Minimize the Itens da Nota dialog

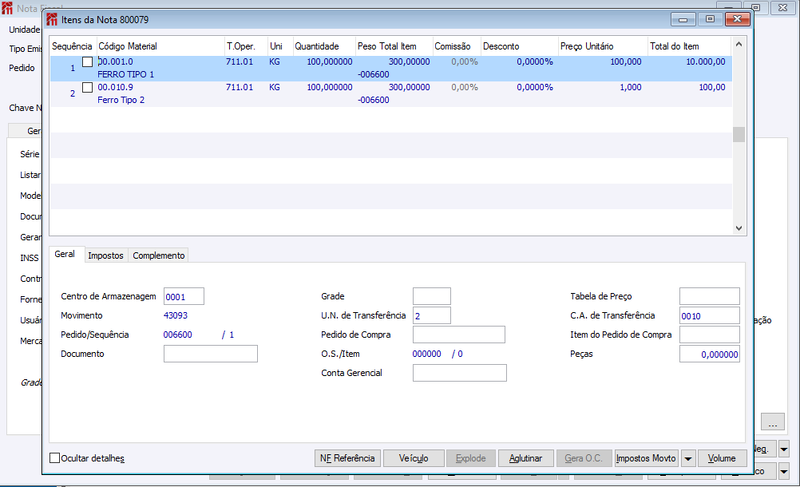683,19
